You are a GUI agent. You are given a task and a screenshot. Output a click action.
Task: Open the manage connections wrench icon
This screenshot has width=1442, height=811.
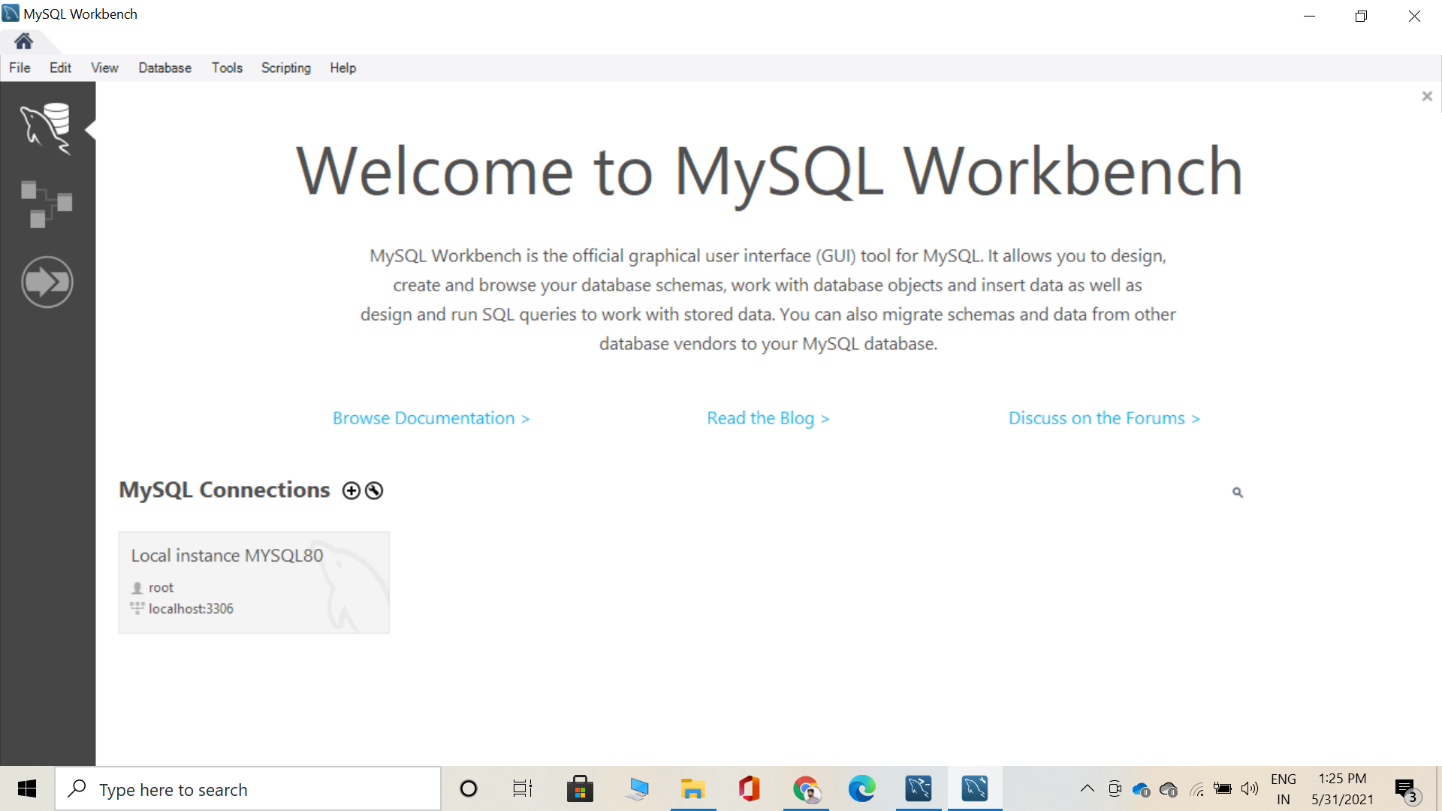[x=374, y=490]
